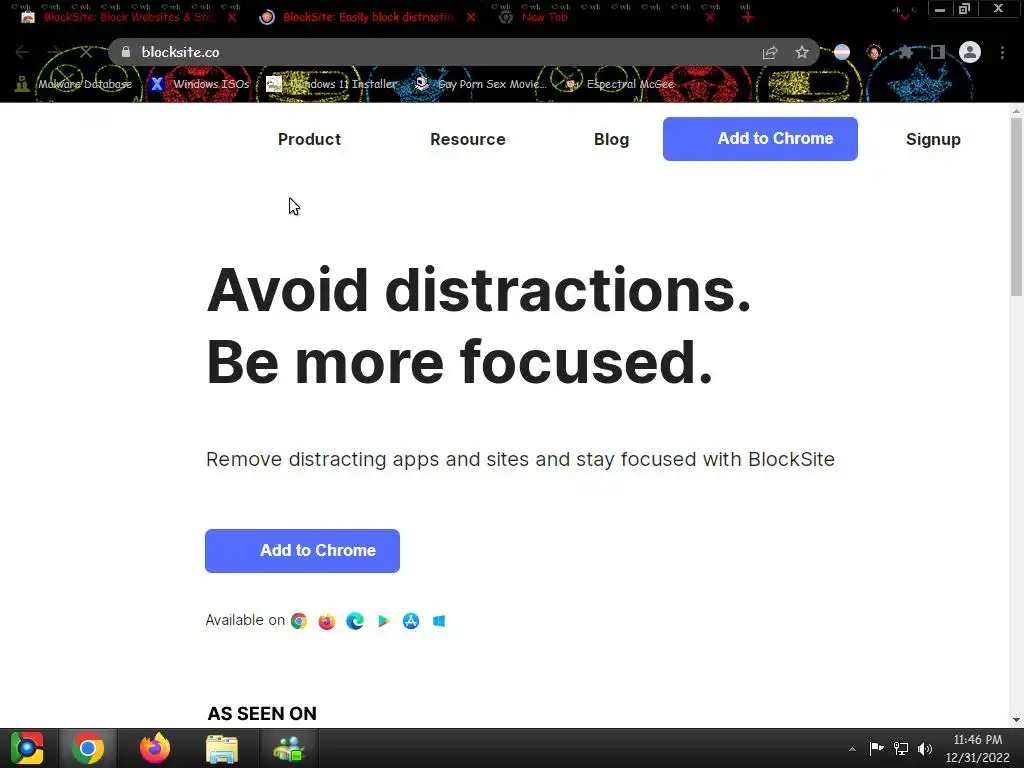
Task: Open the tab search dropdown arrow
Action: click(904, 17)
